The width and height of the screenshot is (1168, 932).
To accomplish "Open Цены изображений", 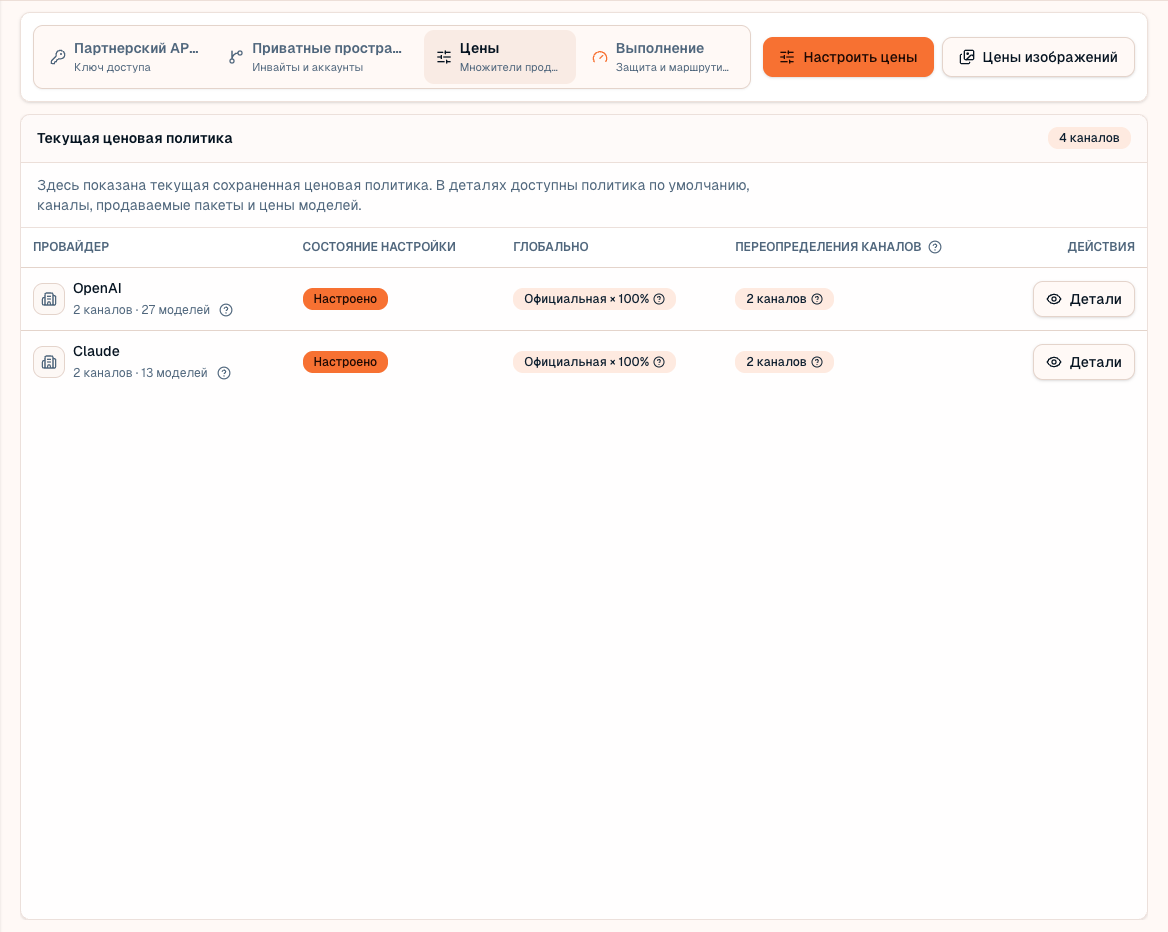I will pos(1038,57).
